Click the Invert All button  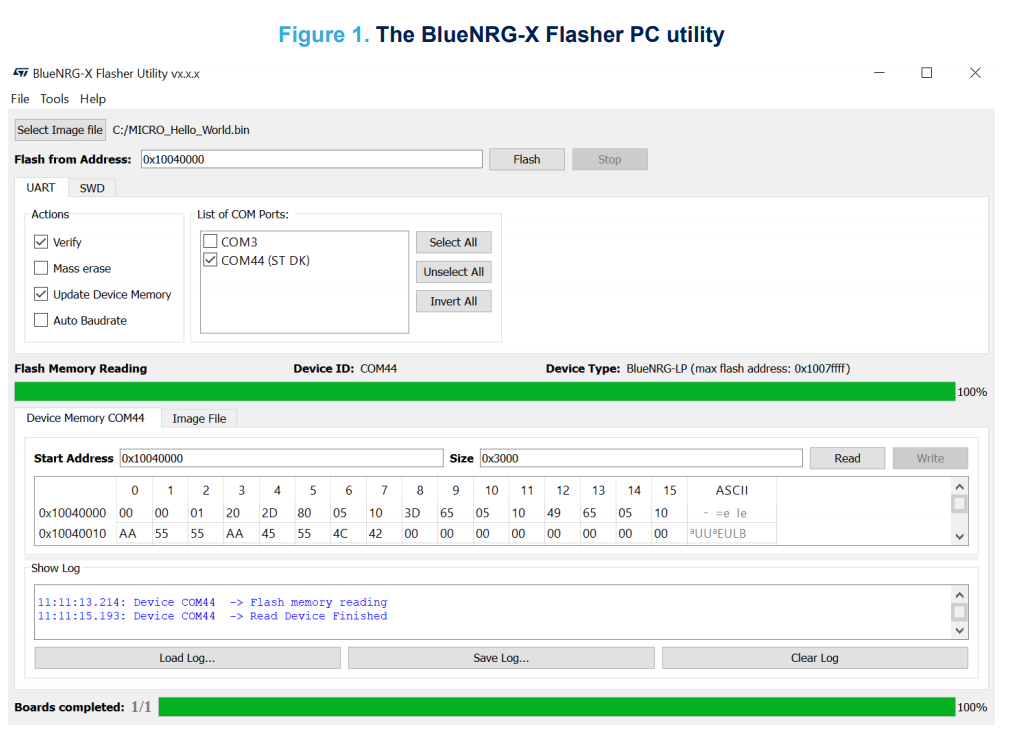pyautogui.click(x=453, y=302)
